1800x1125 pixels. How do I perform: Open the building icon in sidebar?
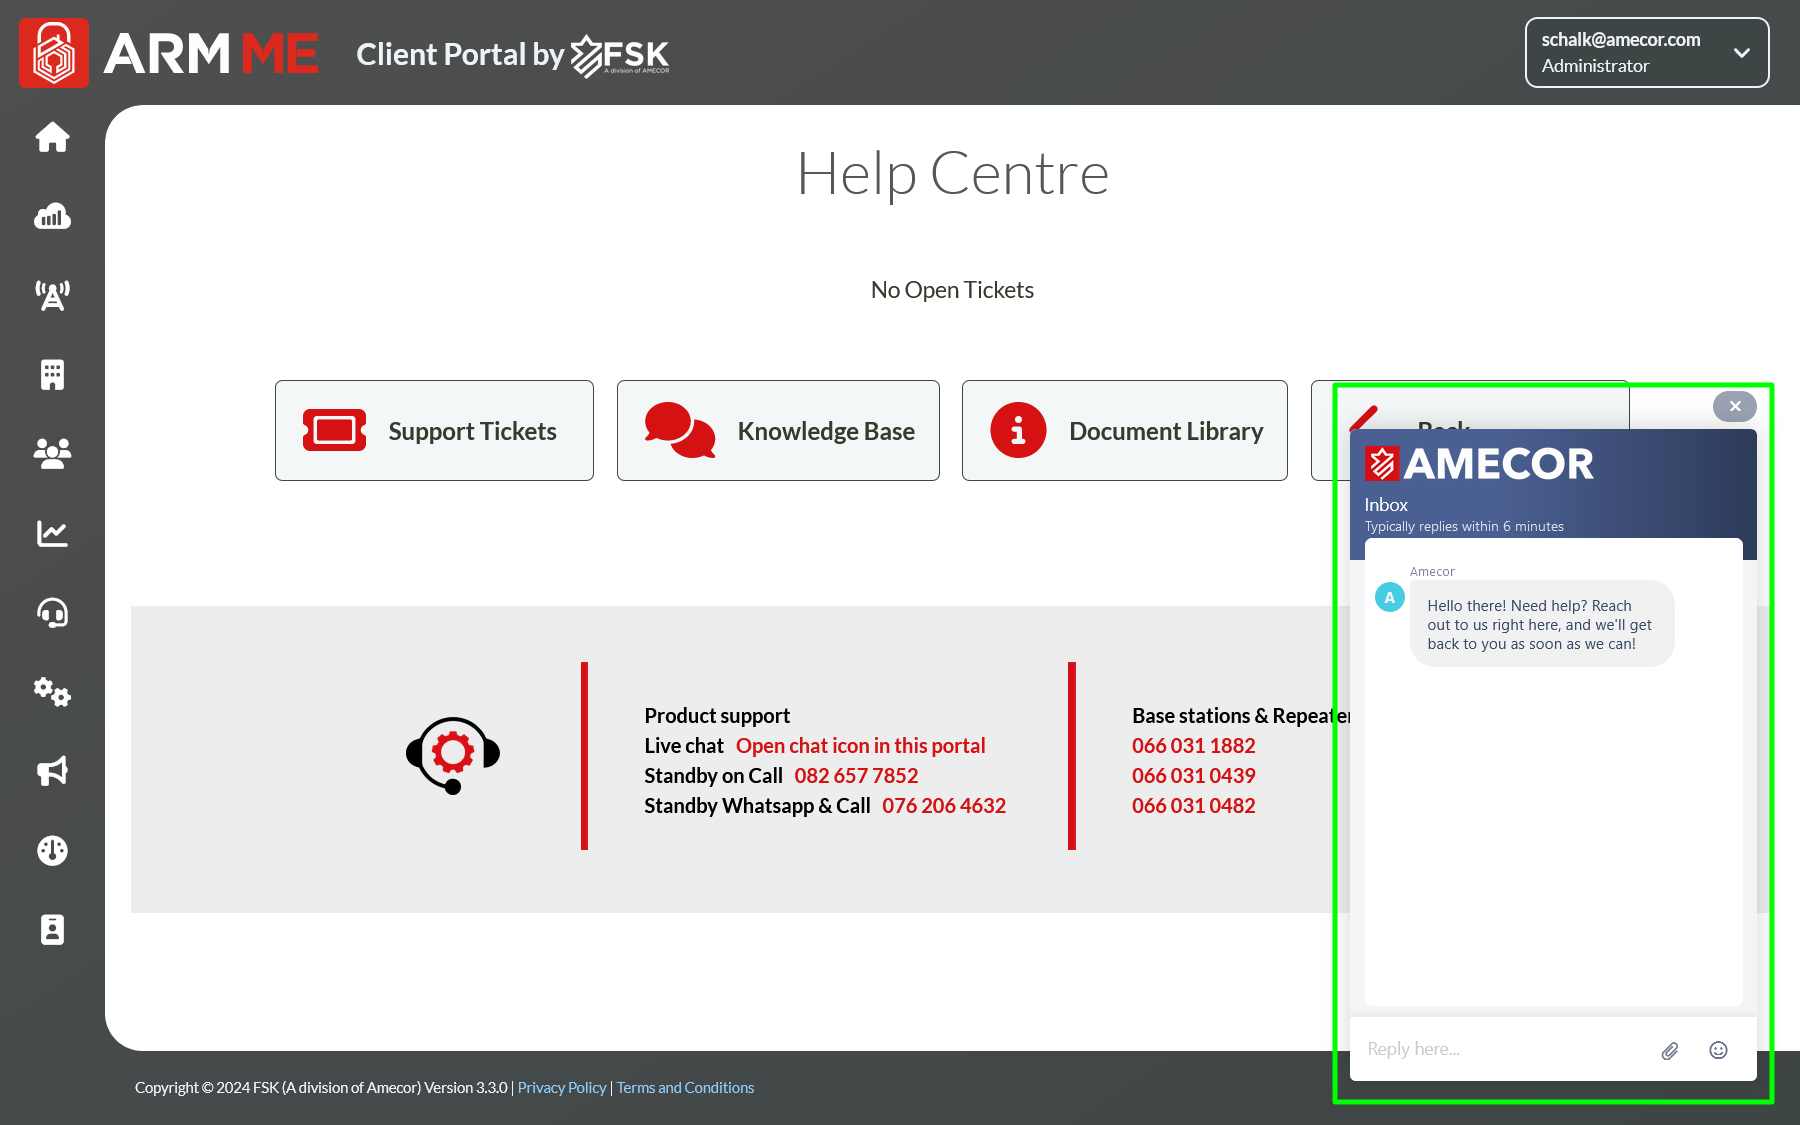[52, 375]
